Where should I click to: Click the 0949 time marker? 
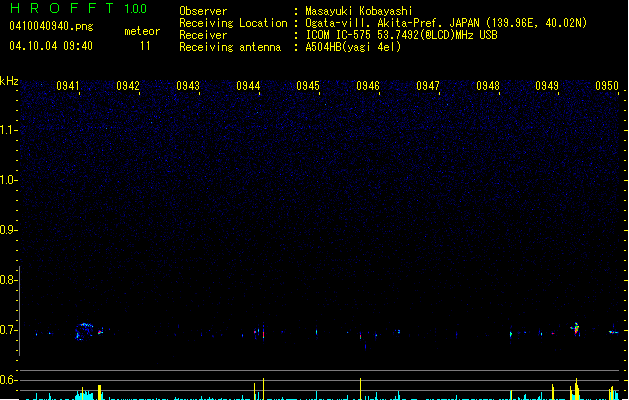(547, 86)
